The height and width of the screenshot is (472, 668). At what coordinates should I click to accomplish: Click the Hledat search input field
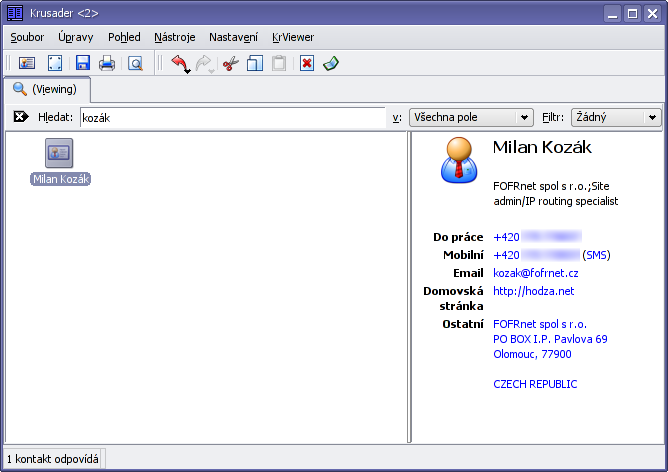coord(233,118)
